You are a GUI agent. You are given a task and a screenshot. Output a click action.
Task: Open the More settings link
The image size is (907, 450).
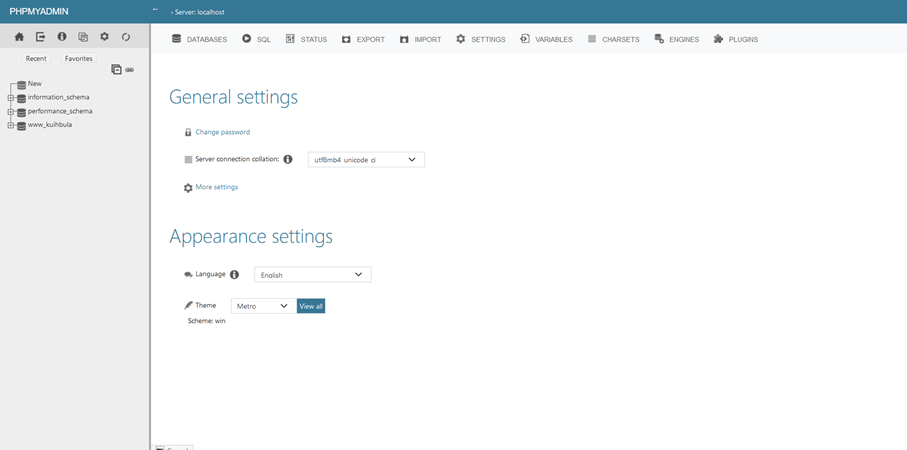[x=216, y=187]
